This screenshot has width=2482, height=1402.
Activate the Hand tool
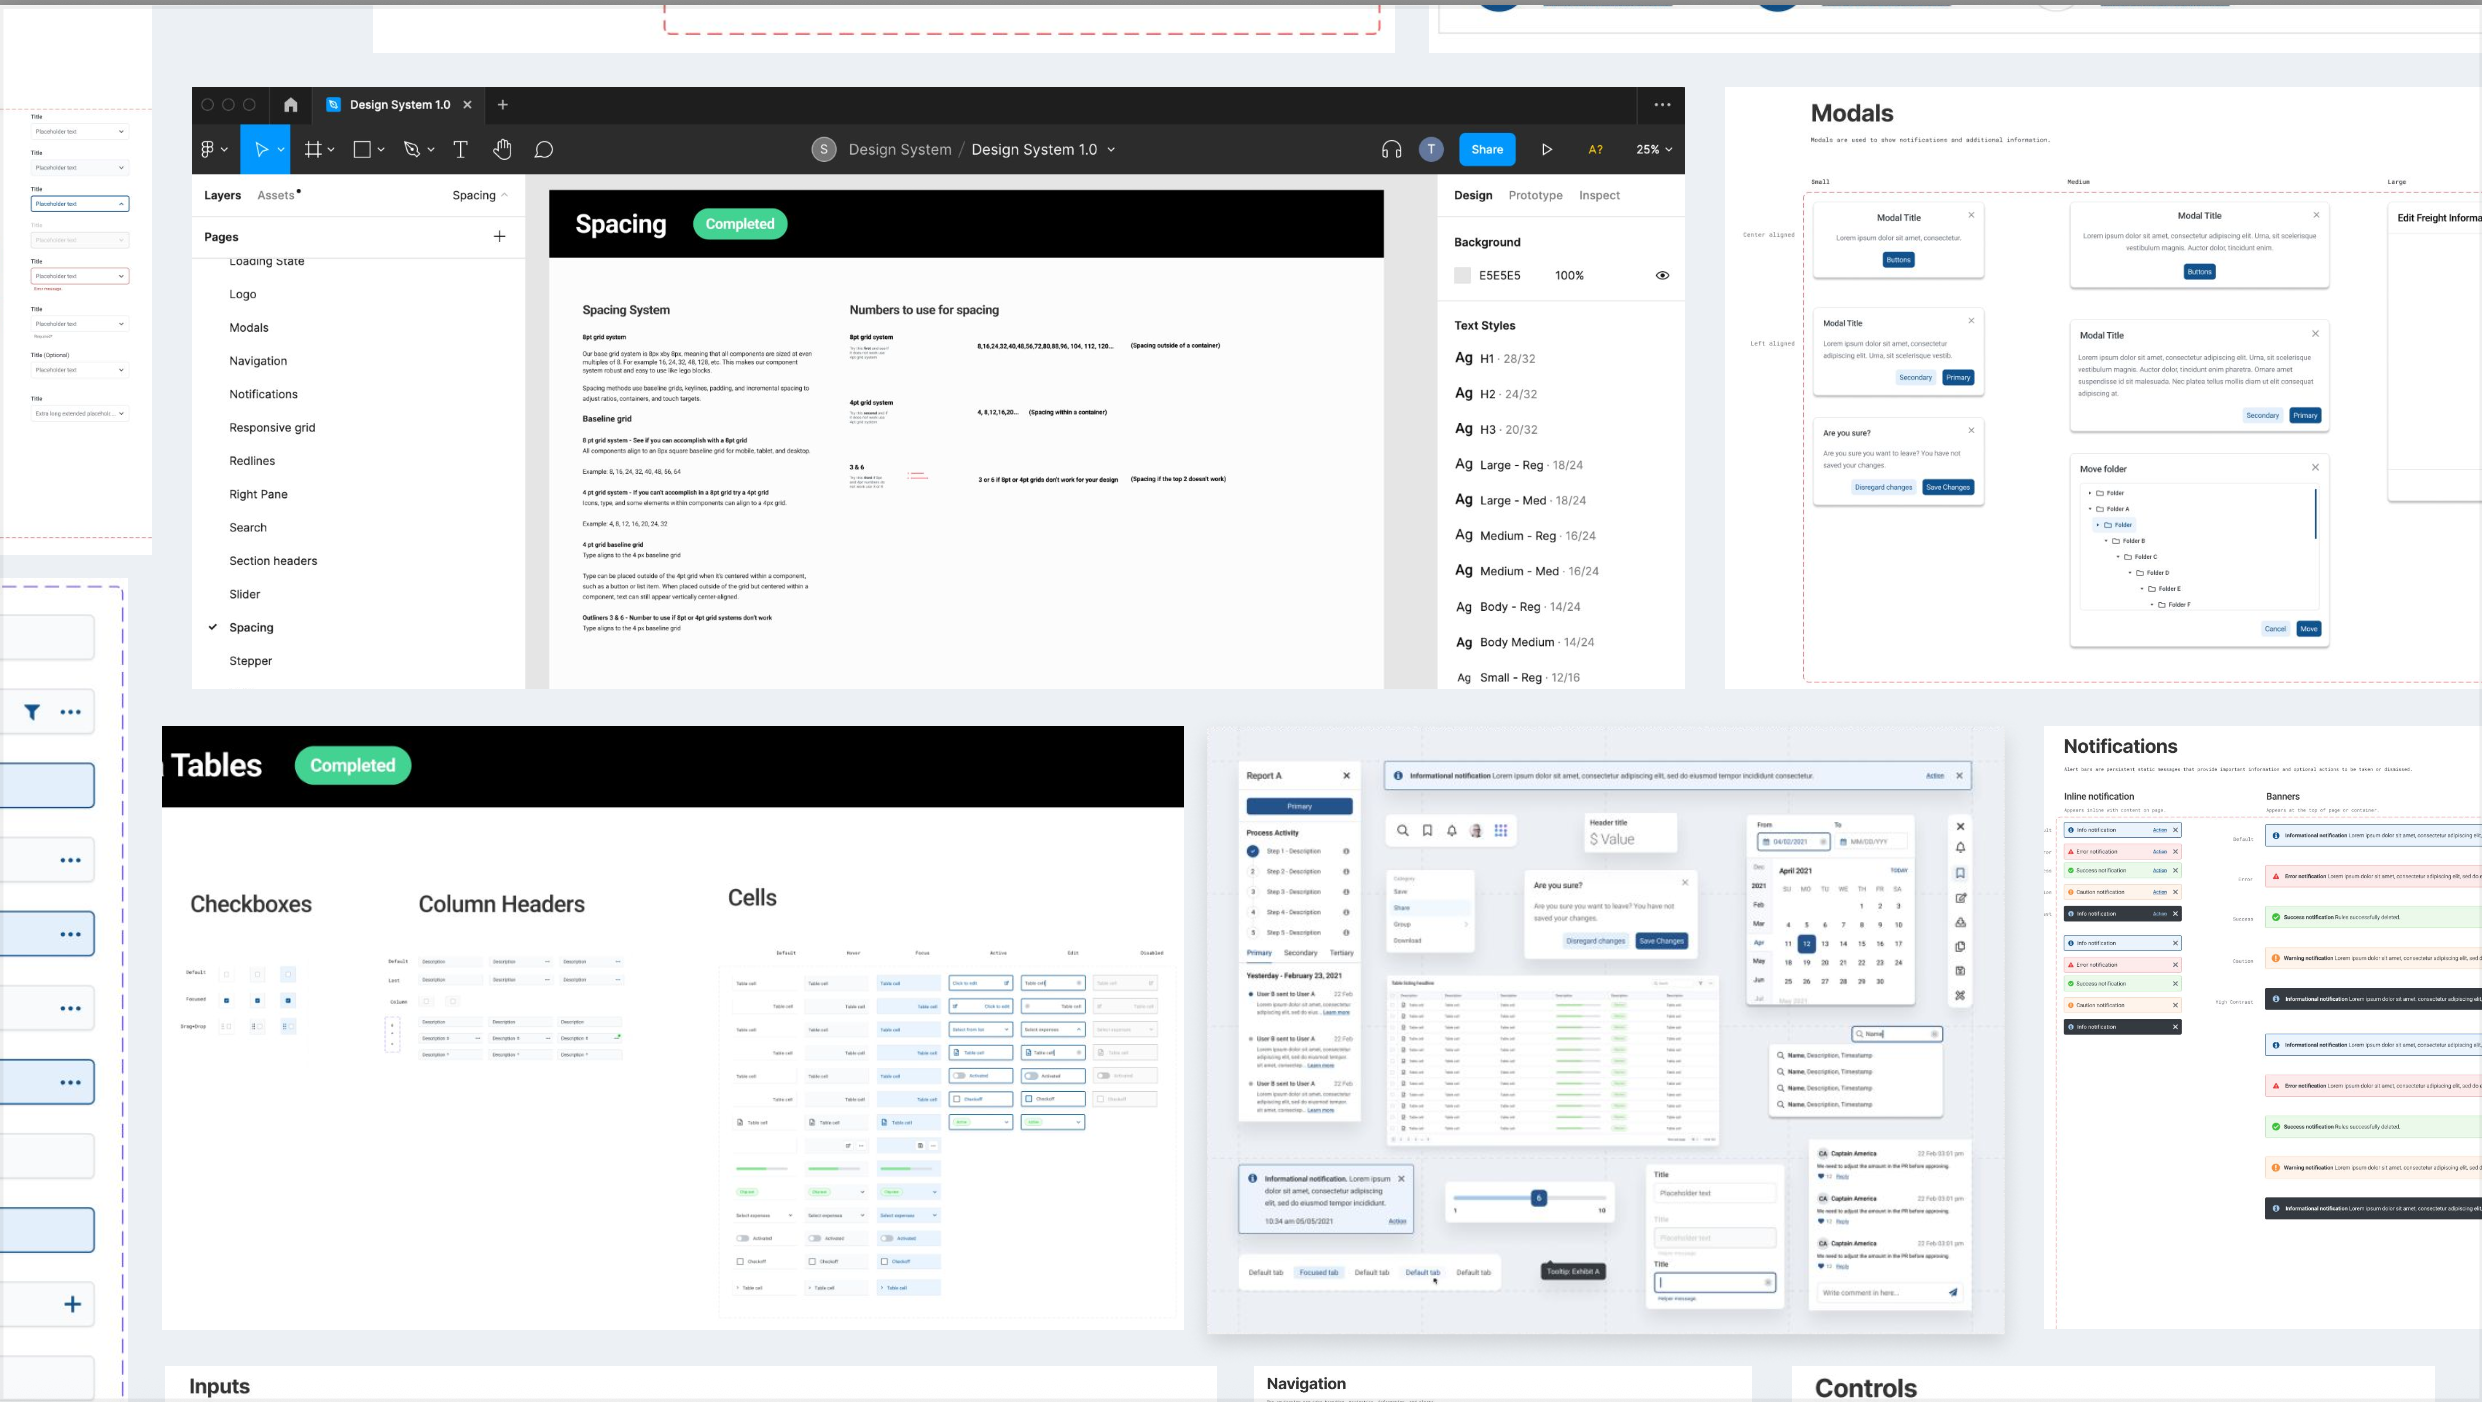tap(502, 150)
